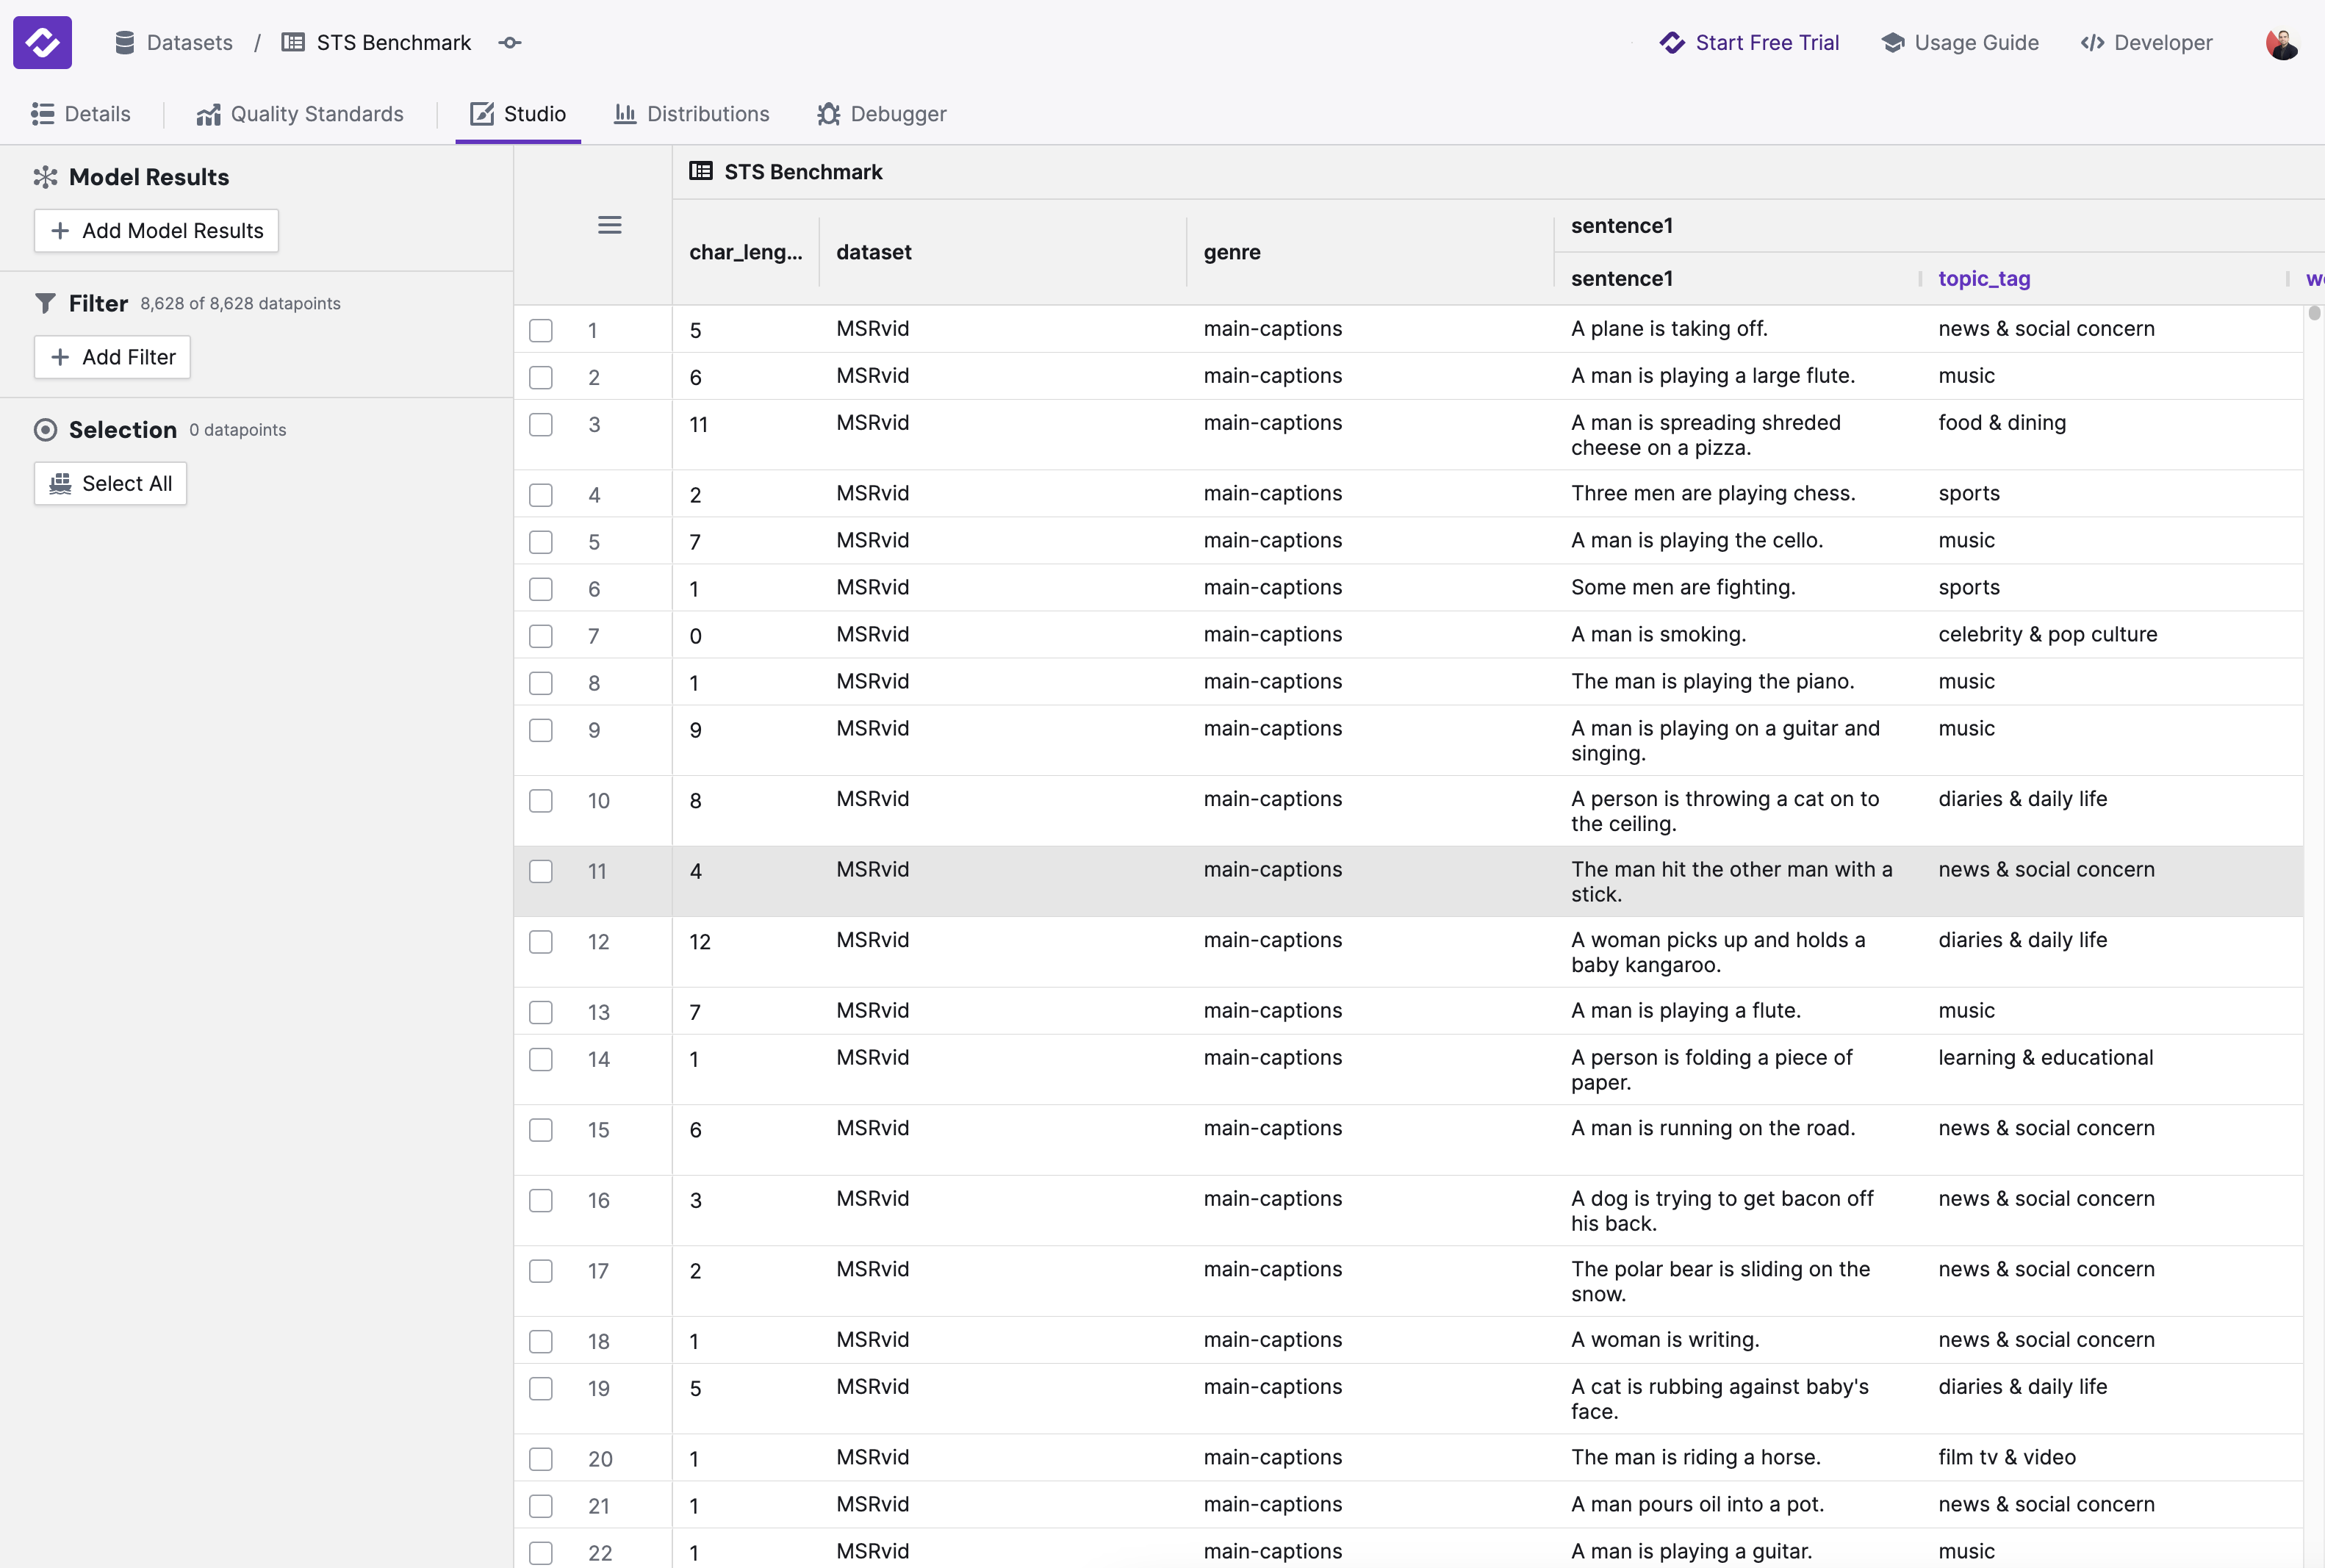The height and width of the screenshot is (1568, 2325).
Task: Switch to the Studio tab
Action: pyautogui.click(x=519, y=114)
